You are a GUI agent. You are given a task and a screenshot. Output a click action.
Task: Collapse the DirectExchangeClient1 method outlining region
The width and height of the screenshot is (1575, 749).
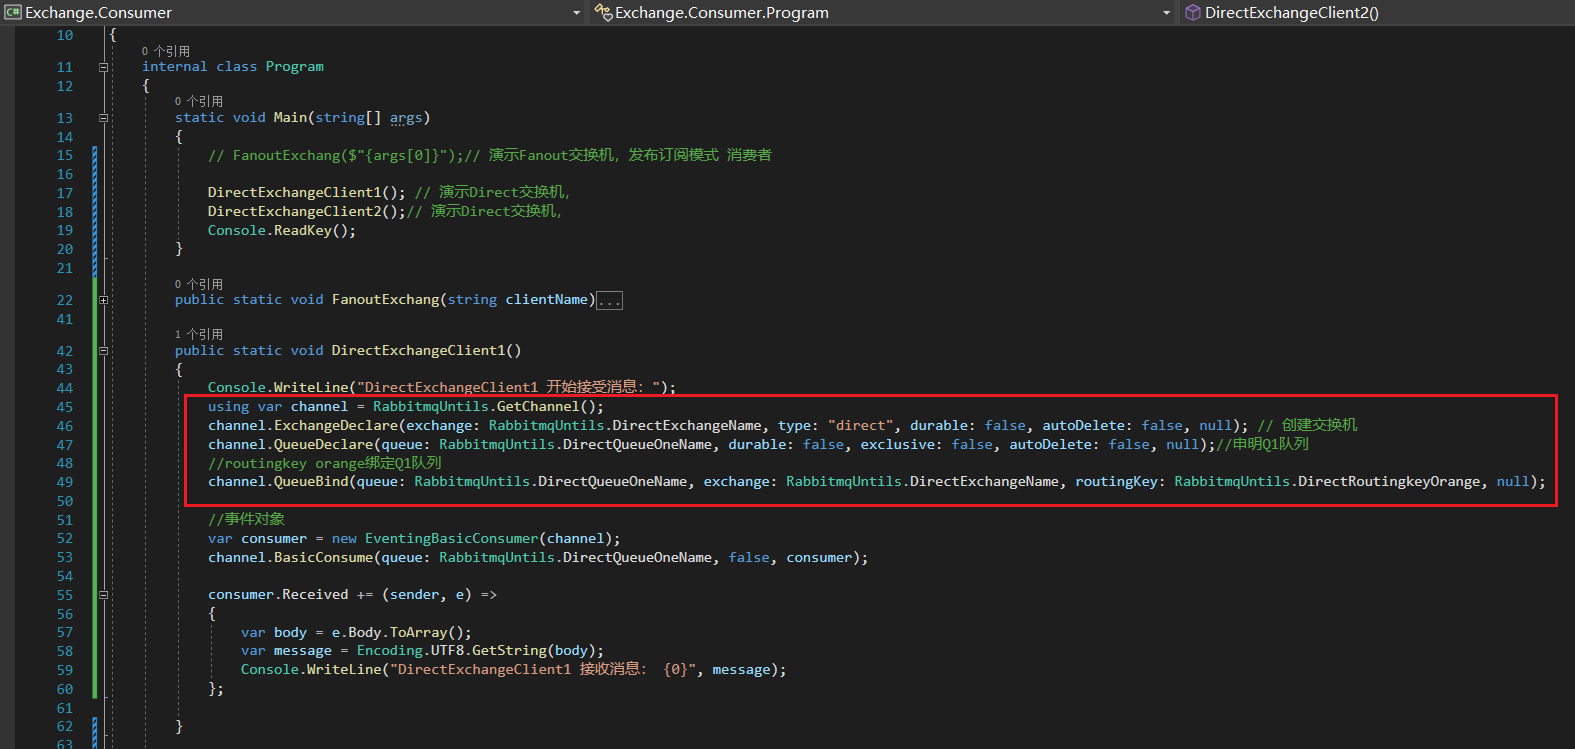(103, 351)
